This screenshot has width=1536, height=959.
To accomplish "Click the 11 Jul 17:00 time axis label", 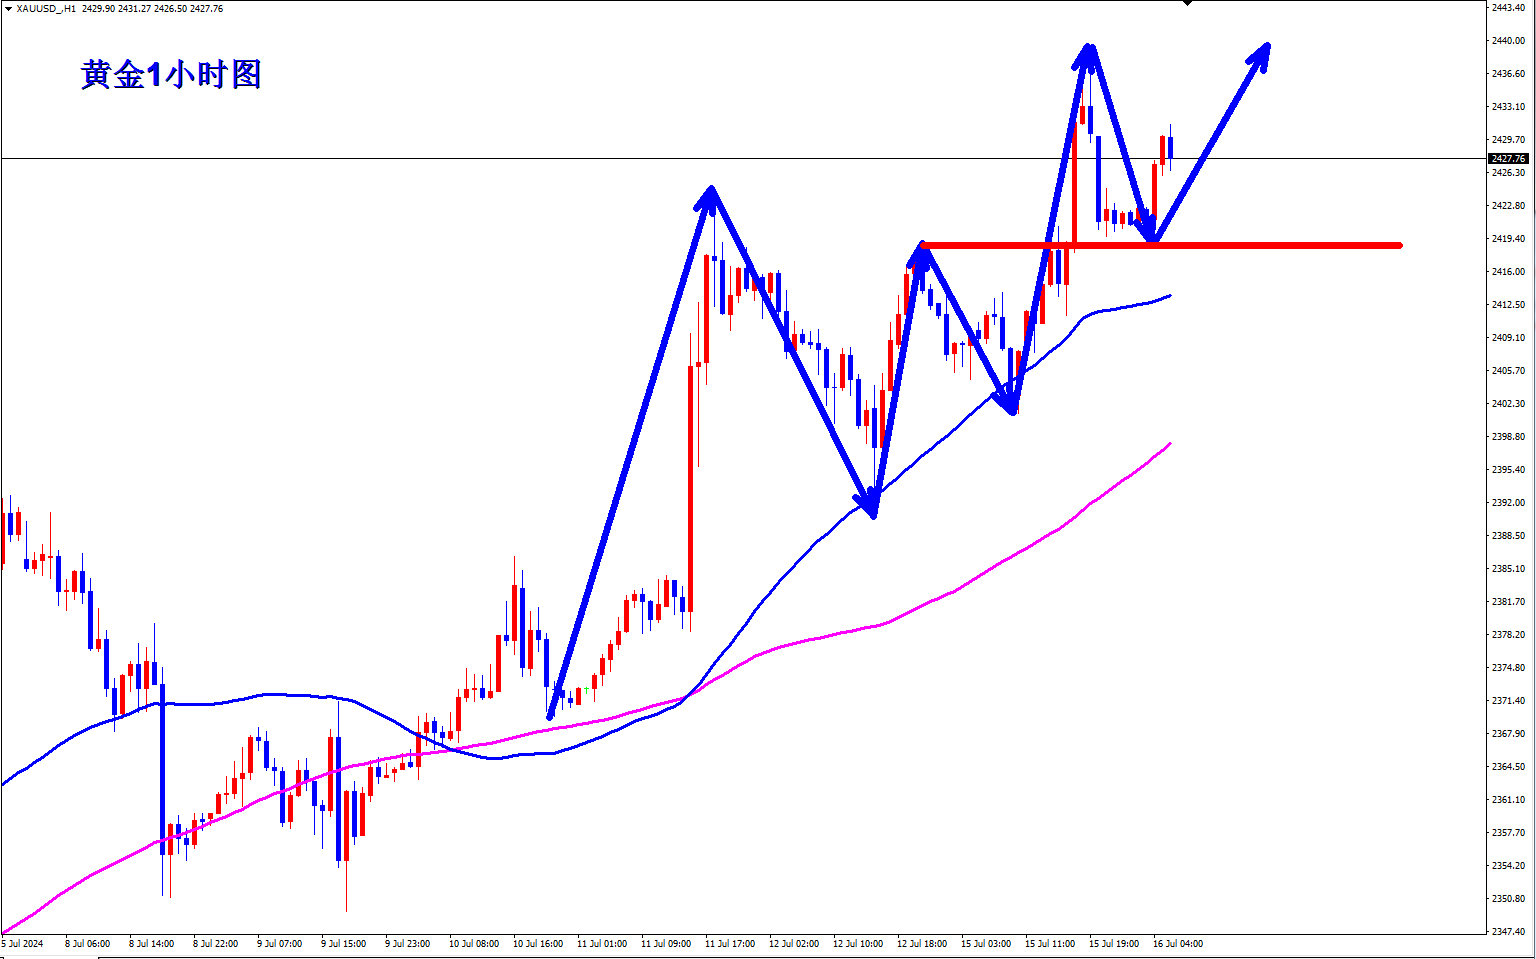I will click(x=730, y=943).
